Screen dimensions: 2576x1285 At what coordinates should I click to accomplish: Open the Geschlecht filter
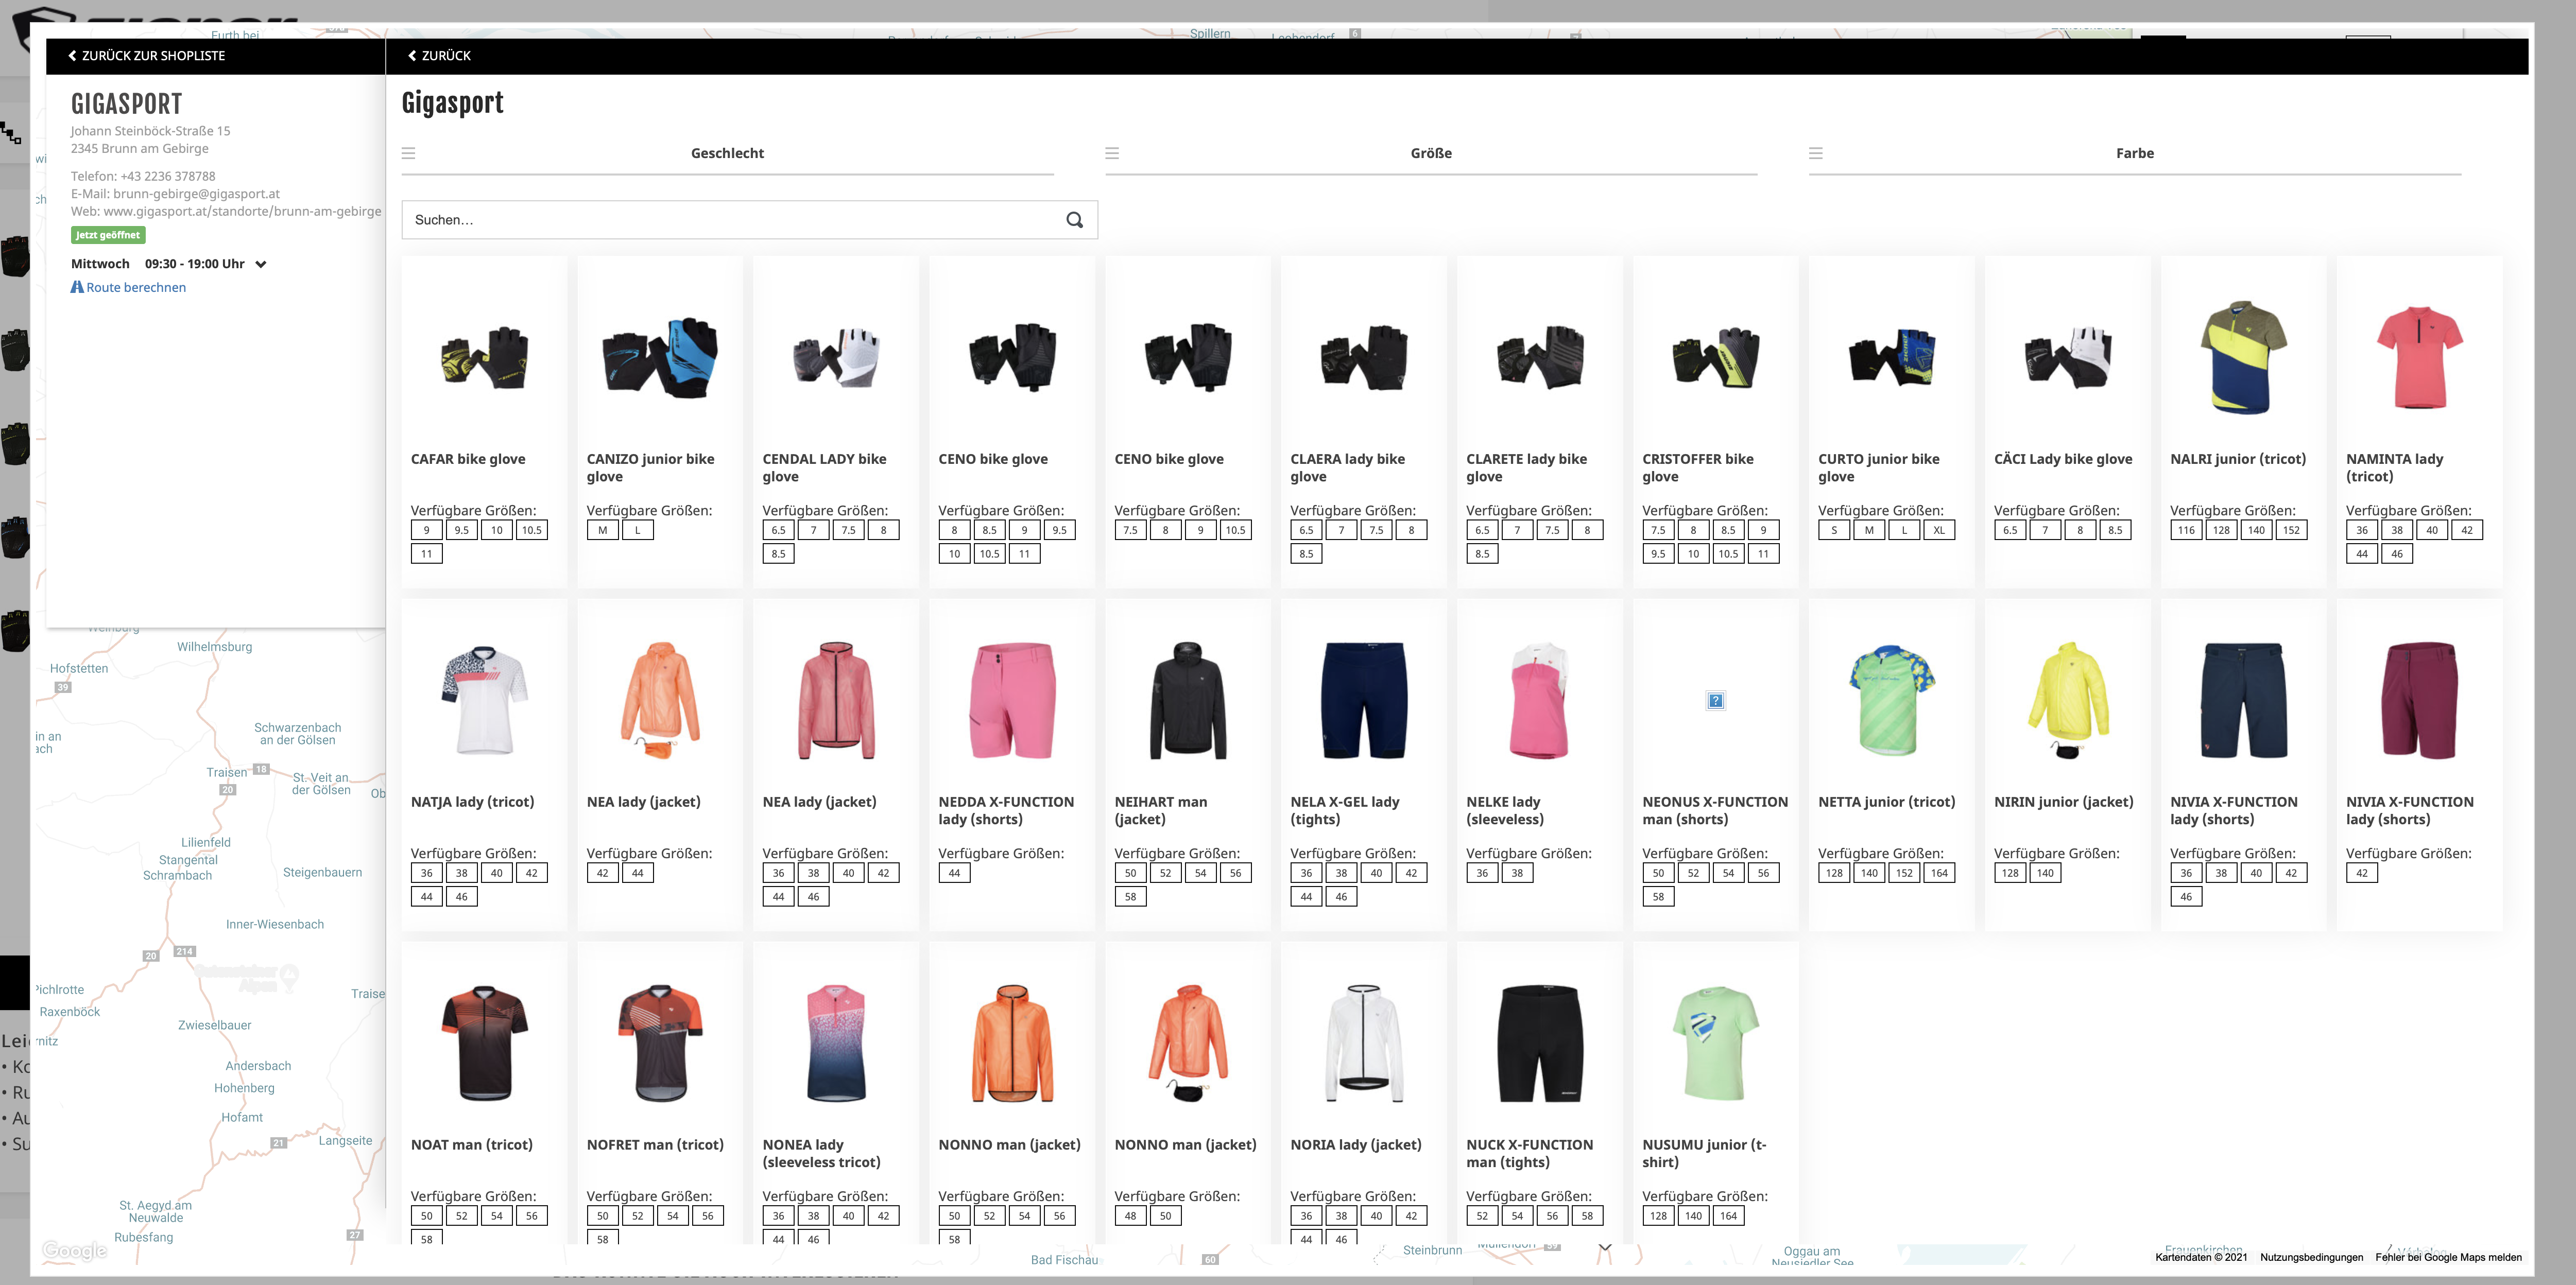727,153
